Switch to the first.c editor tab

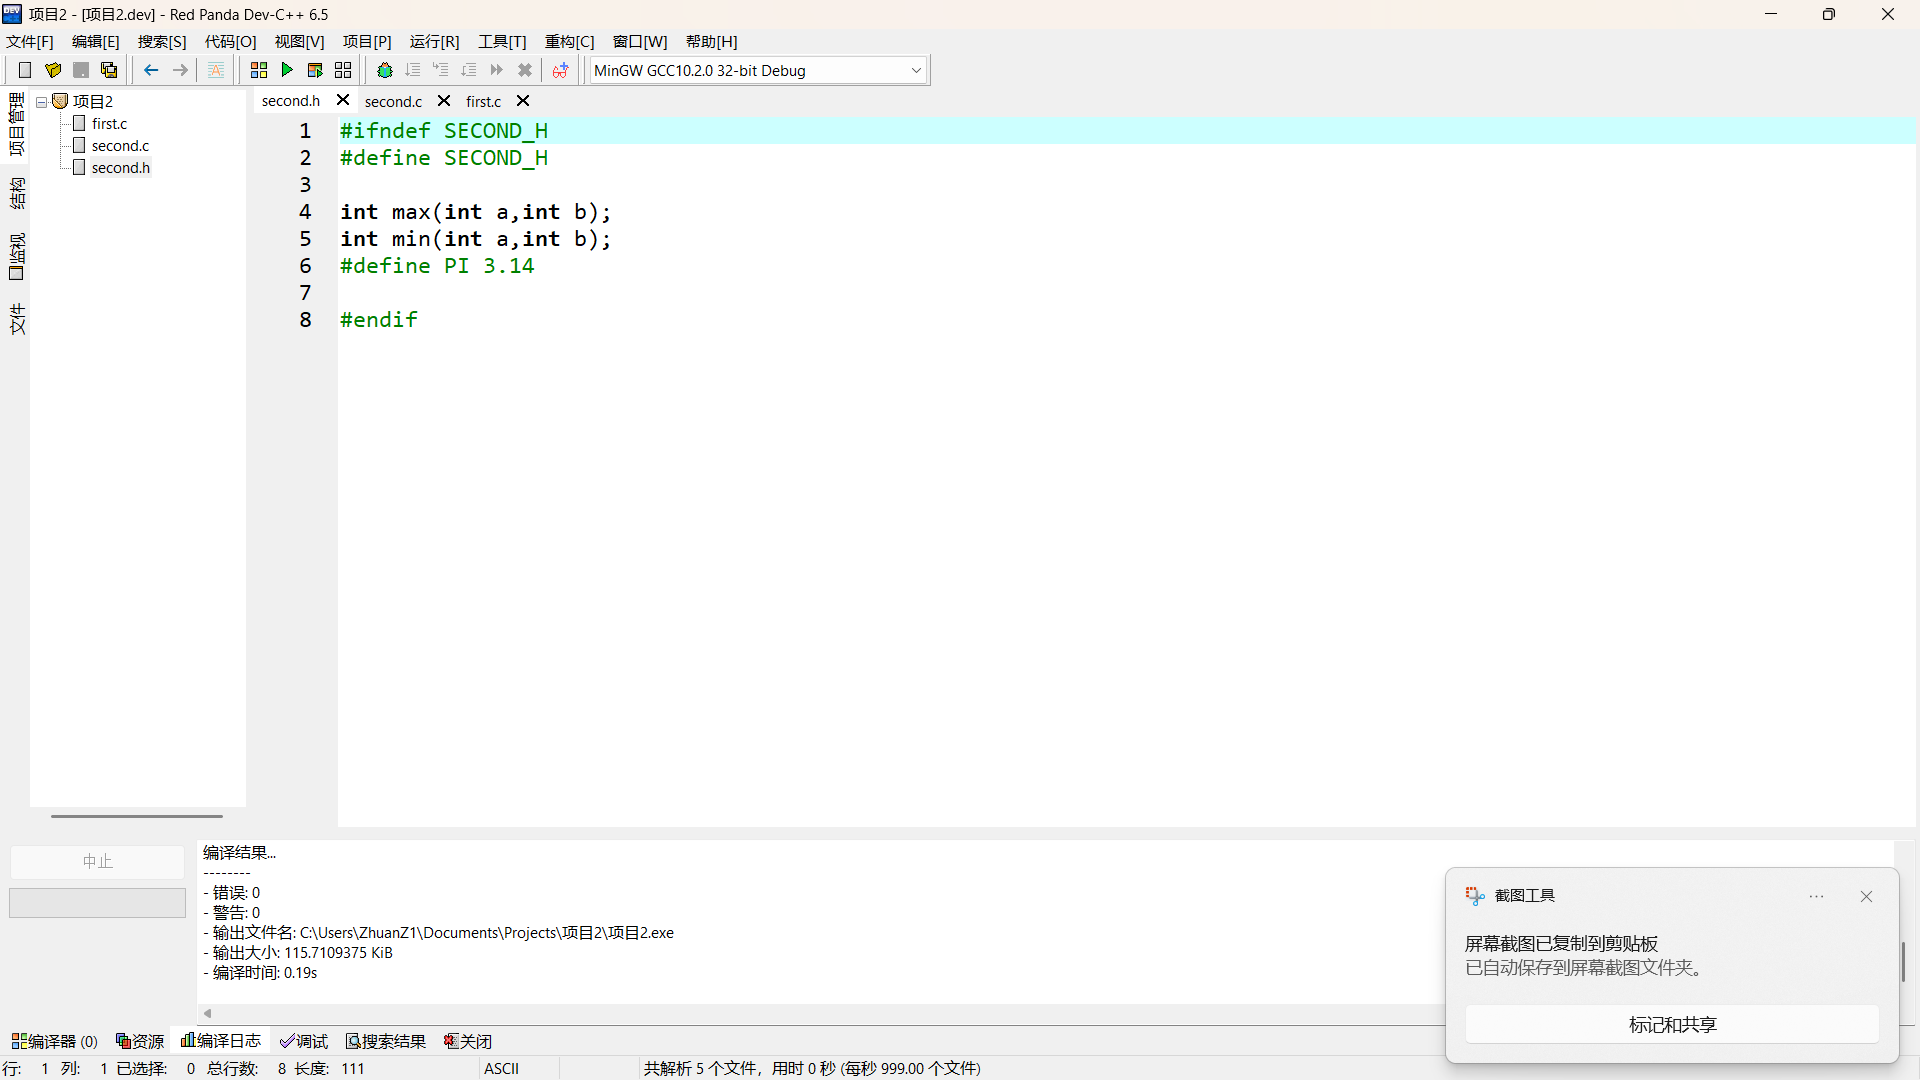click(x=484, y=101)
